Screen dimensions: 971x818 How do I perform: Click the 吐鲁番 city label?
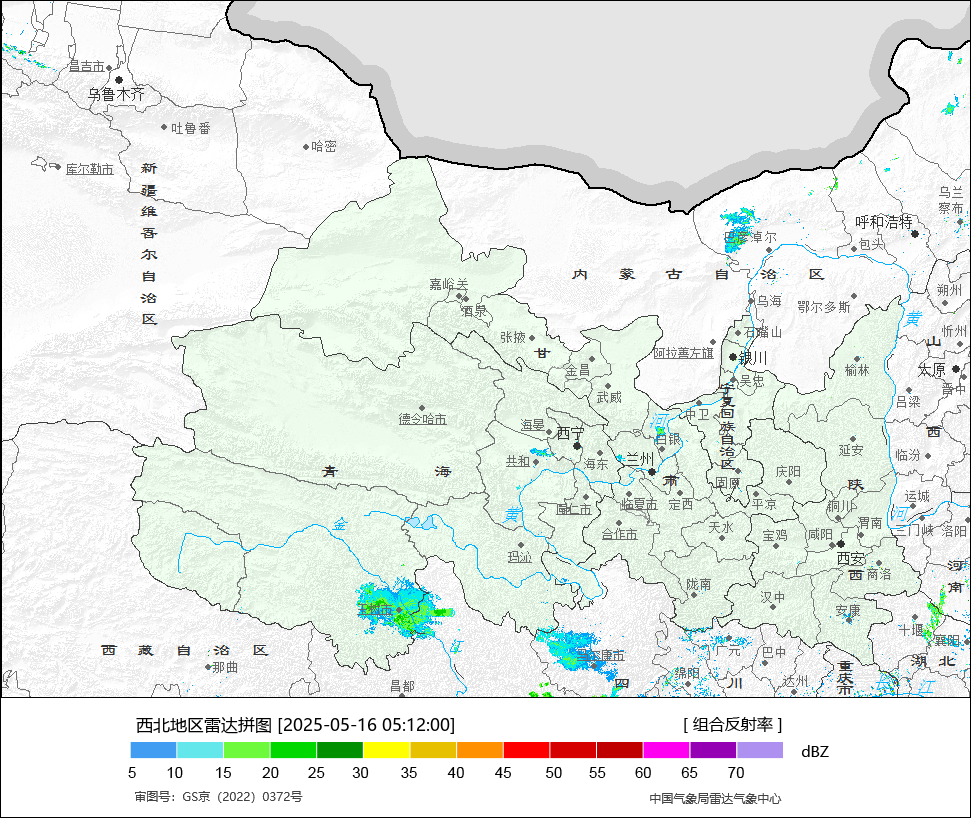pyautogui.click(x=191, y=128)
